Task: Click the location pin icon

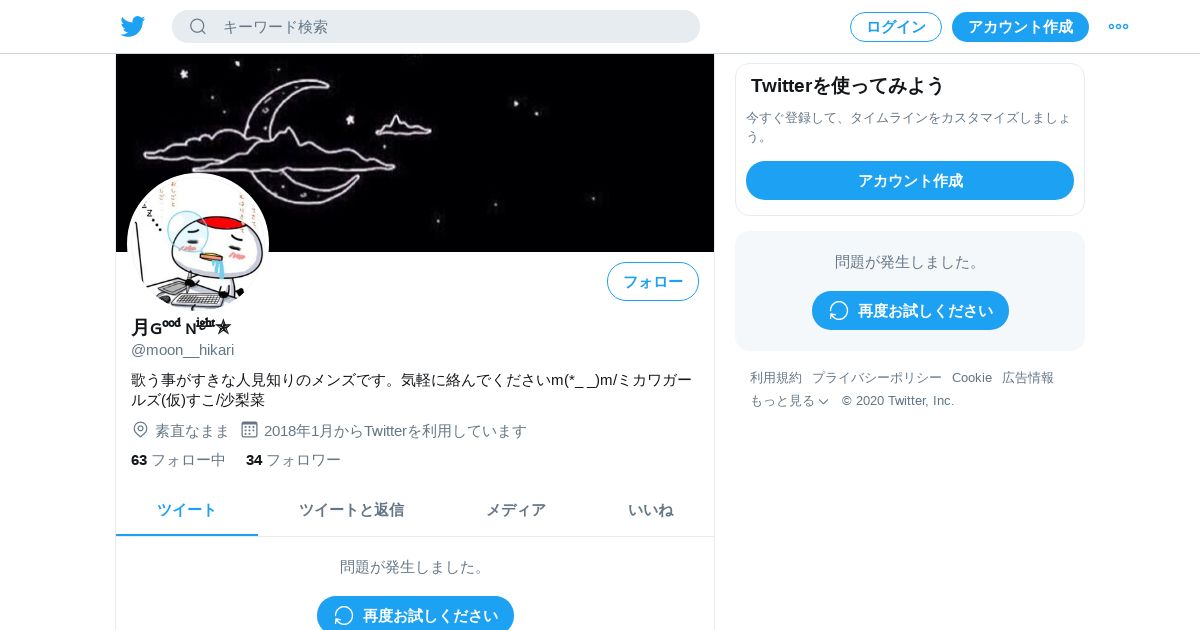Action: click(140, 430)
